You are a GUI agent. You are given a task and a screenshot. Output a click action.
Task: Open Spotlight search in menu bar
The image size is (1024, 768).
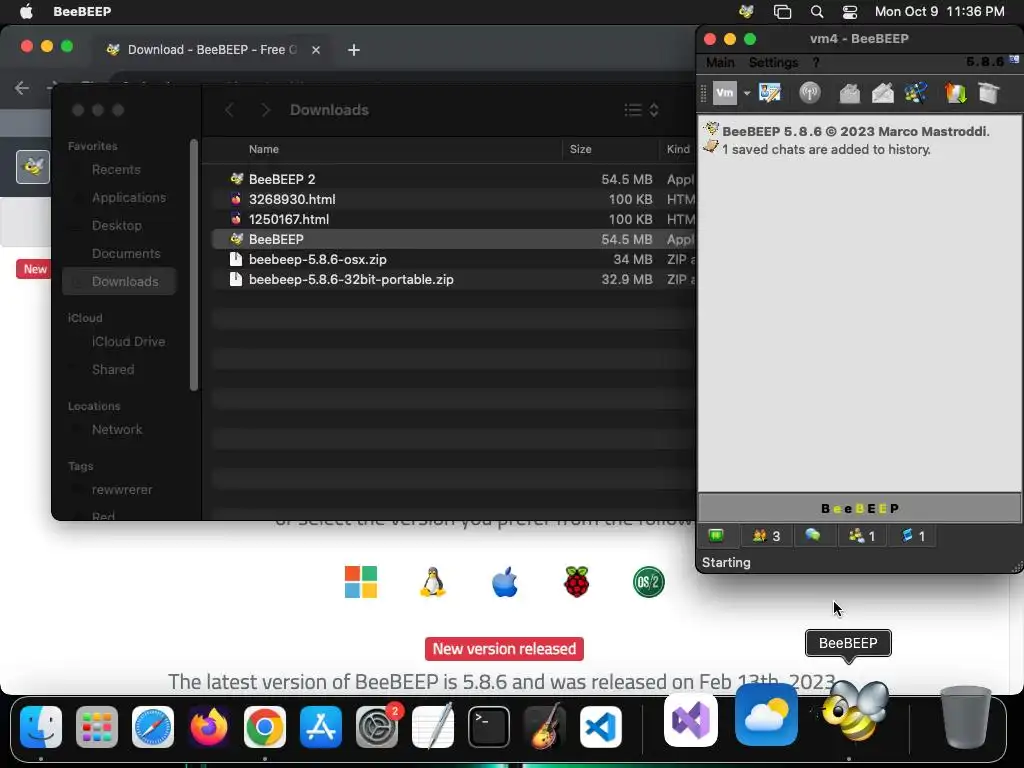pos(817,12)
